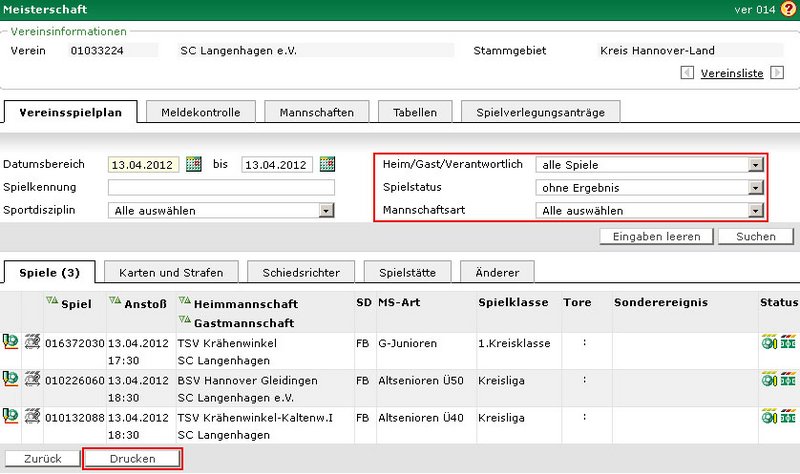Sort ascending by Spiel column

(50, 300)
